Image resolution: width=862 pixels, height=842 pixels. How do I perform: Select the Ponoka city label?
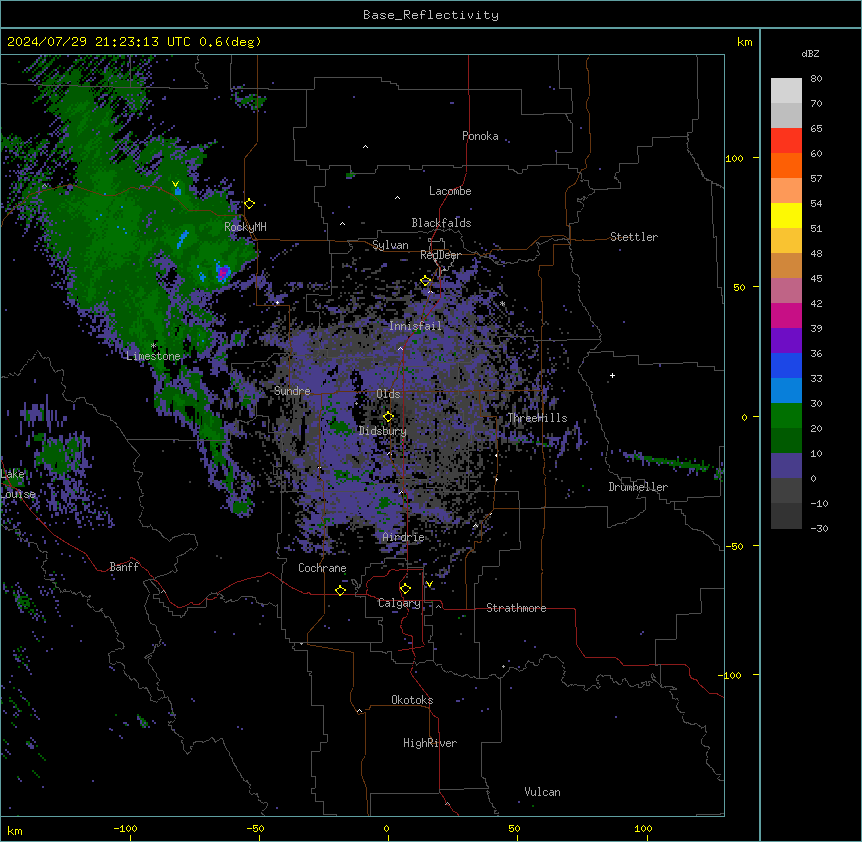(x=480, y=136)
